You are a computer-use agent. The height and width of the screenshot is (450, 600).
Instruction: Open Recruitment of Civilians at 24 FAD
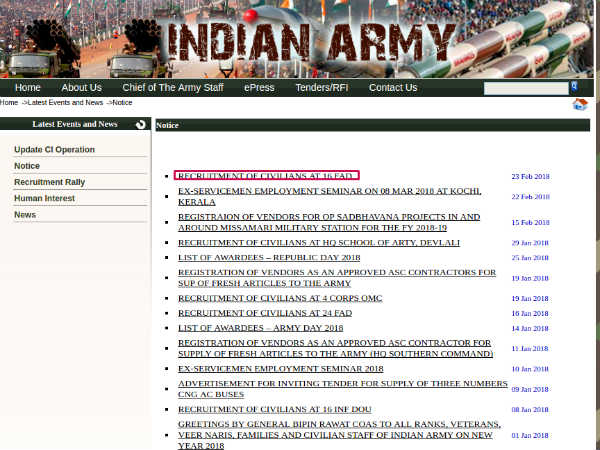tap(265, 313)
